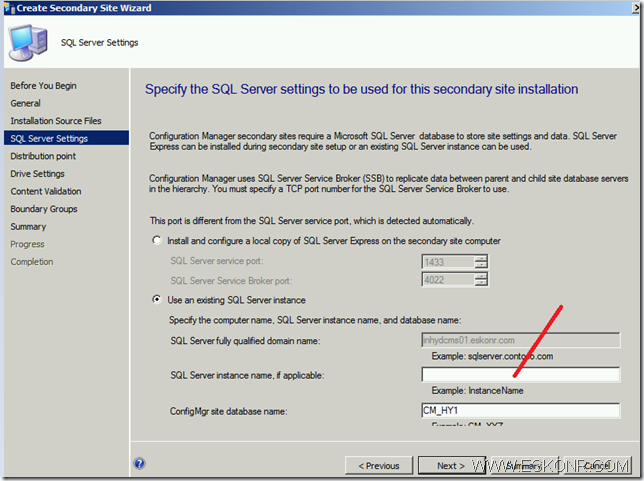Click the Next button
Screen dimensions: 644x481
(x=451, y=465)
